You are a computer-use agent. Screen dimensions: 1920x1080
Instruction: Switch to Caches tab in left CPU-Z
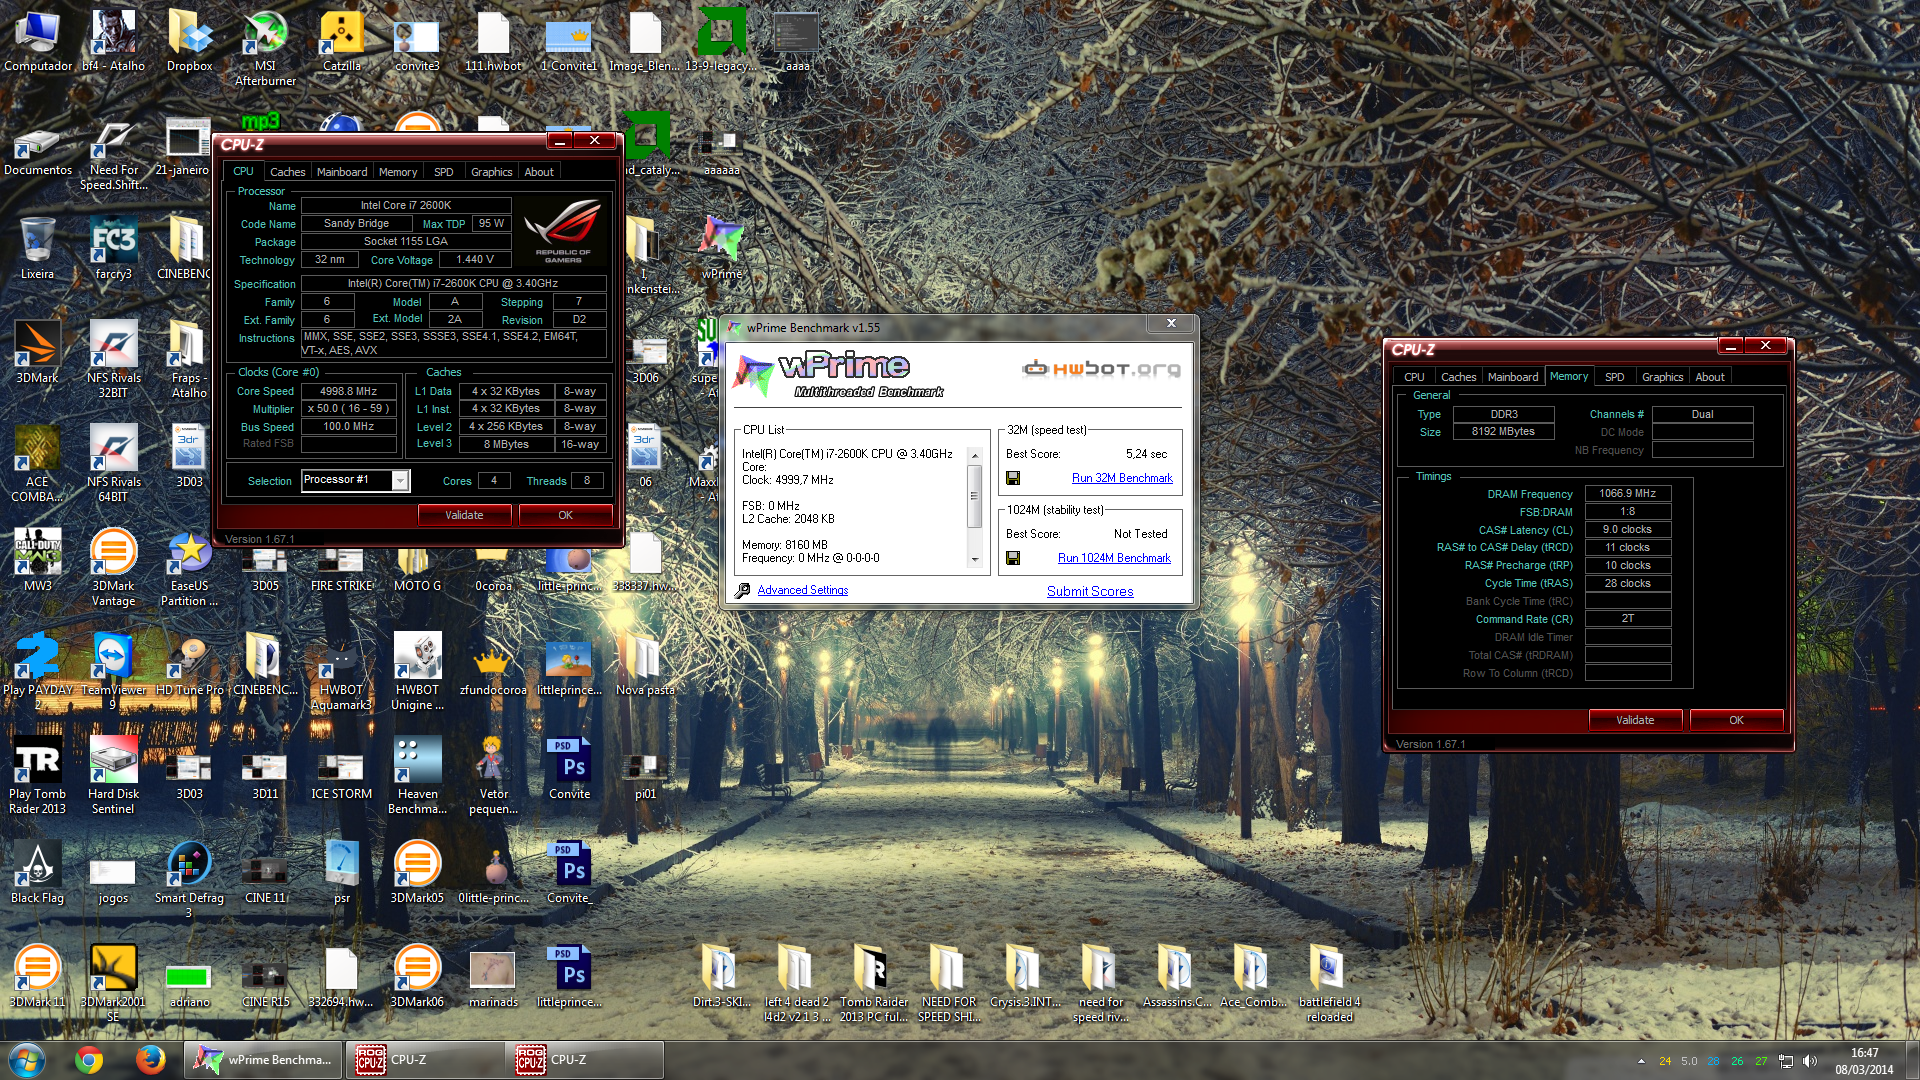tap(287, 172)
